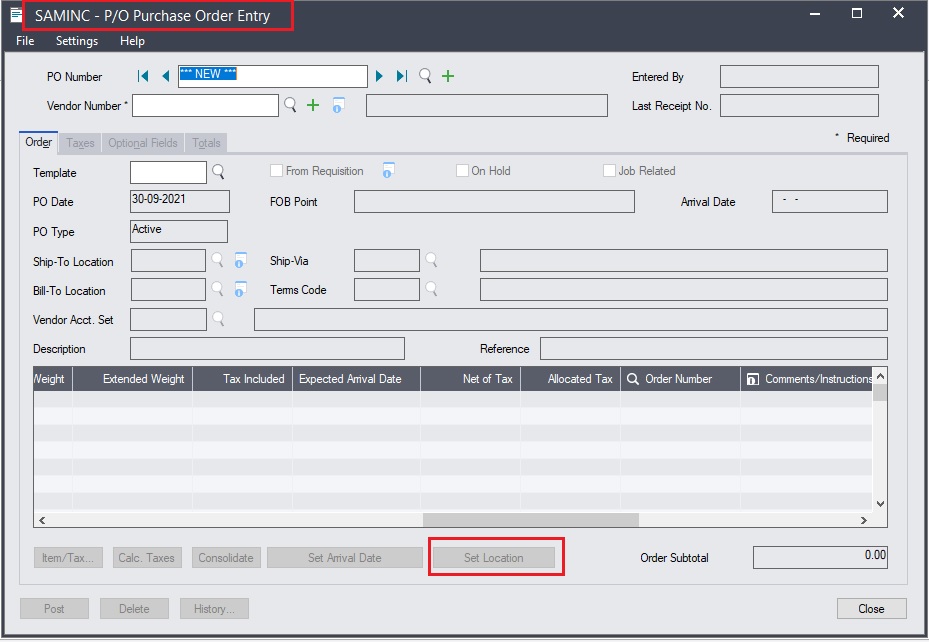929x642 pixels.
Task: Click the FOB Point input field
Action: coord(494,201)
